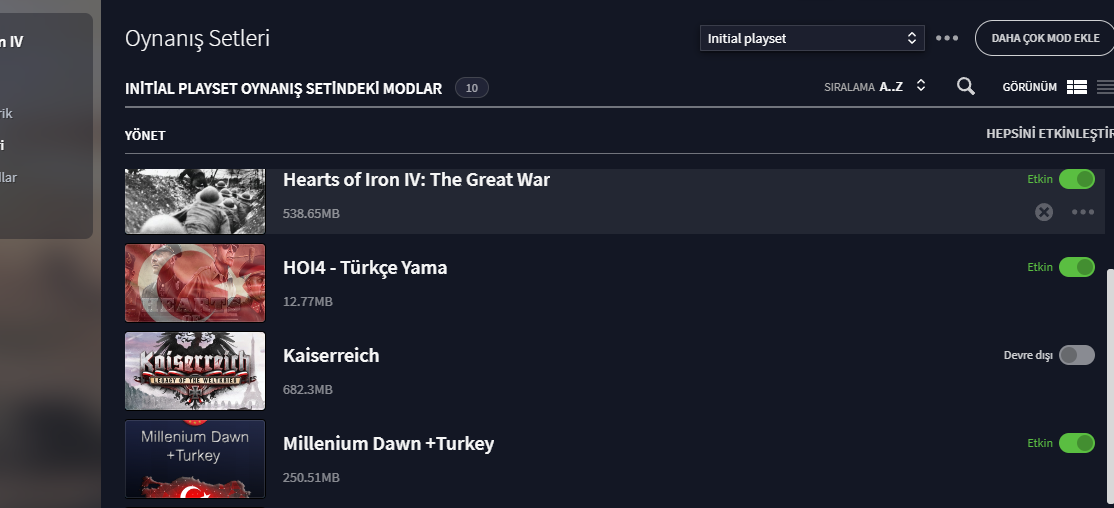Open The Great War mod options dots
The height and width of the screenshot is (508, 1114).
click(x=1083, y=212)
